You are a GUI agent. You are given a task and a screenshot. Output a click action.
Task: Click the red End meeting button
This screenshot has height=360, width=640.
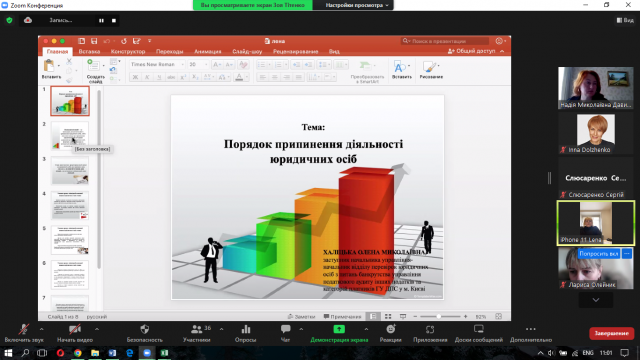tap(611, 333)
